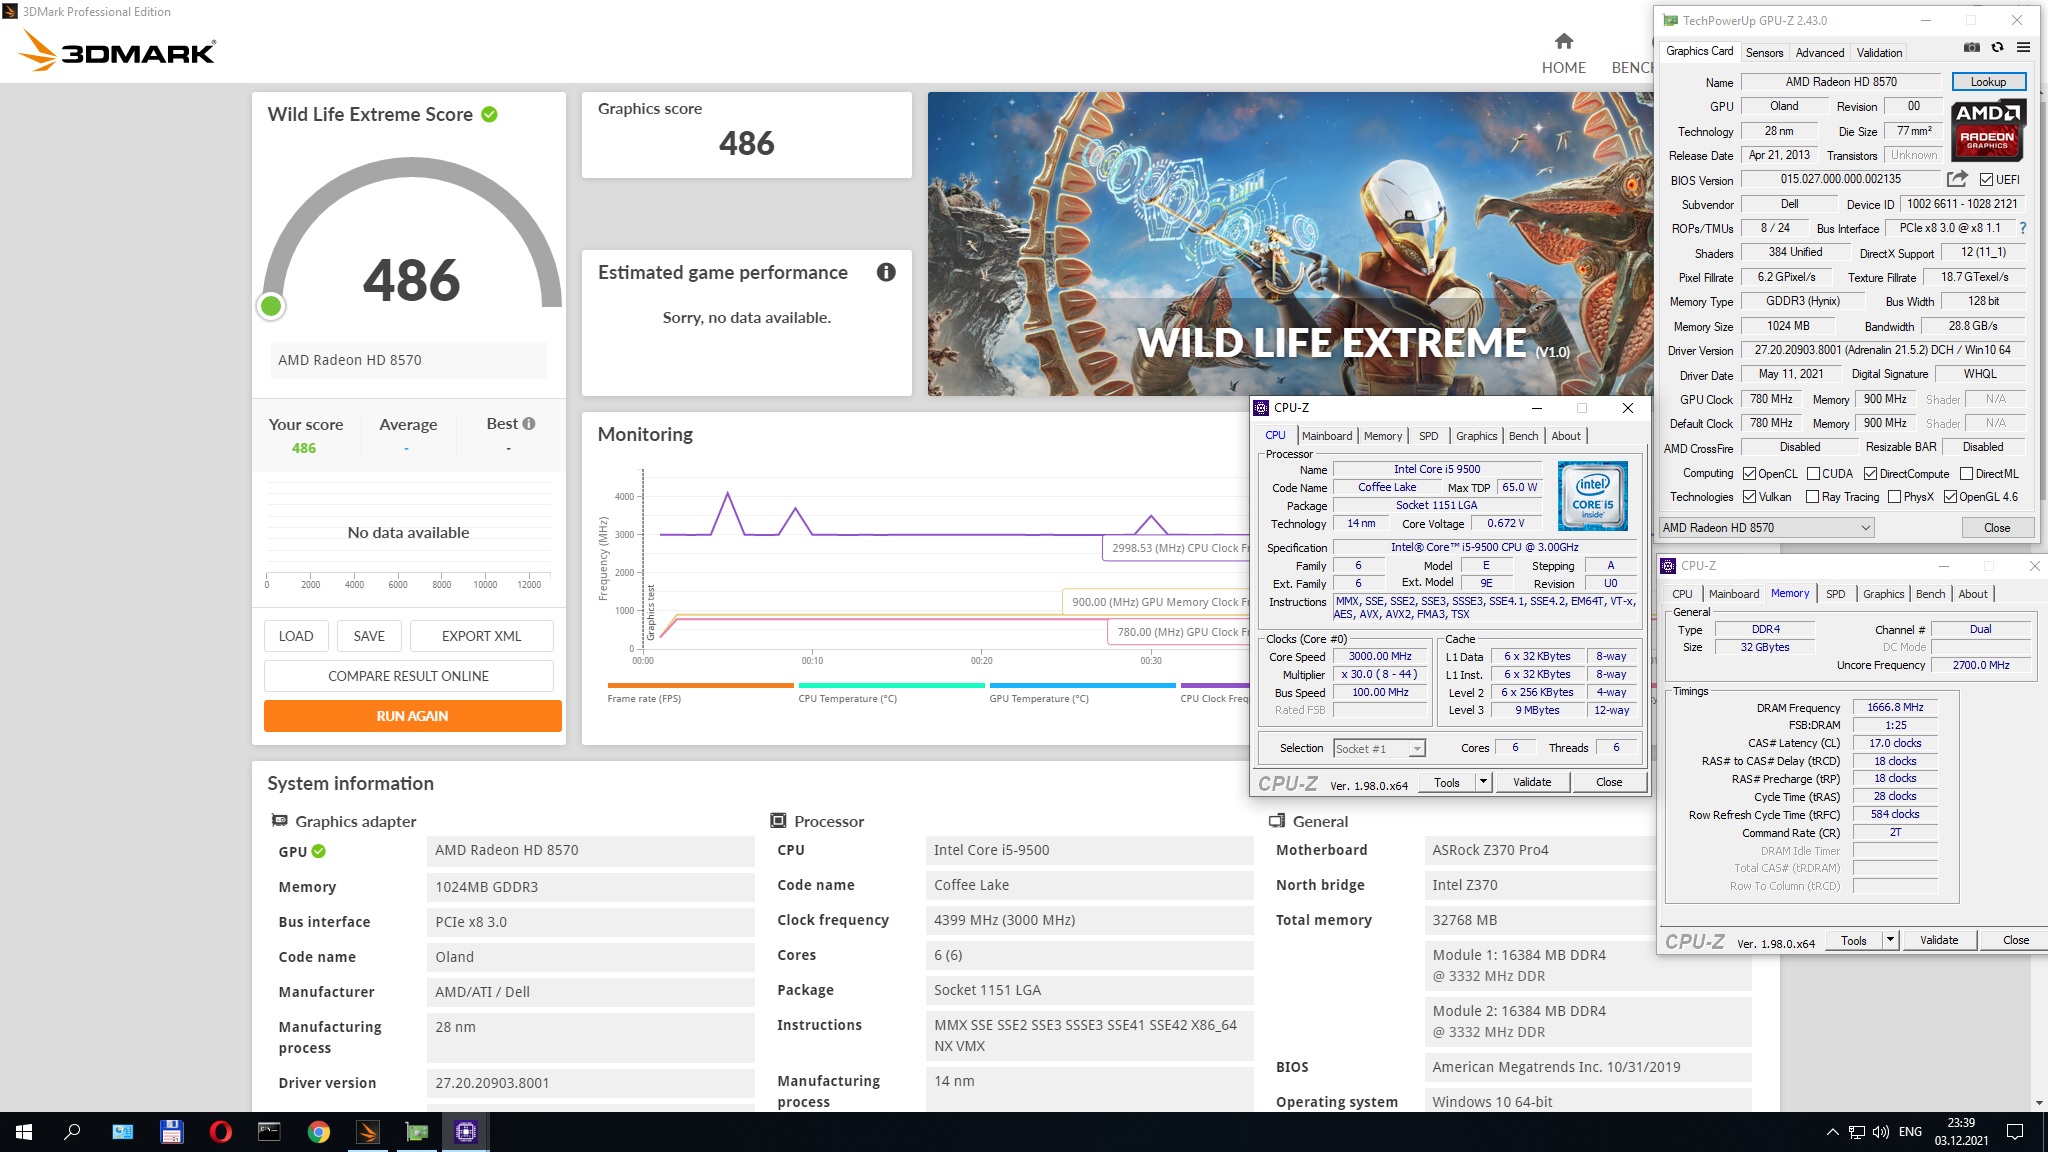Click the Close button in GPU-Z
The width and height of the screenshot is (2048, 1152).
[1996, 528]
